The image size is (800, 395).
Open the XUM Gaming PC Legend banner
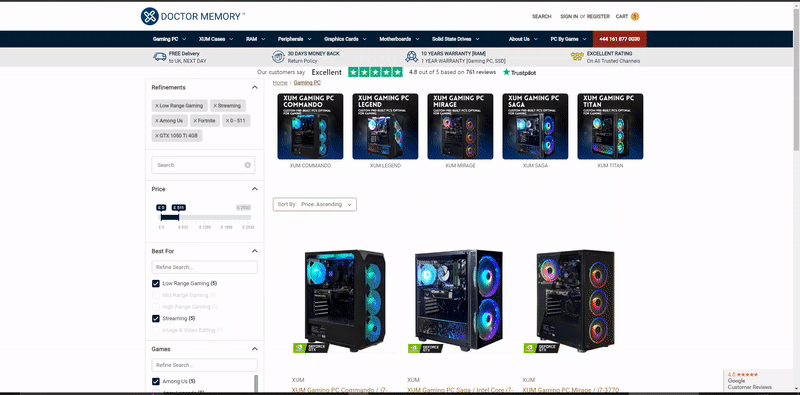[385, 126]
